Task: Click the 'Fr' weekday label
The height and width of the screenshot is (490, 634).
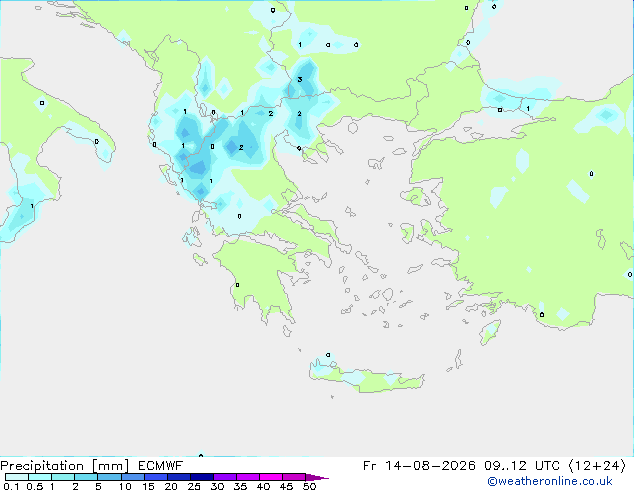Action: (370, 466)
